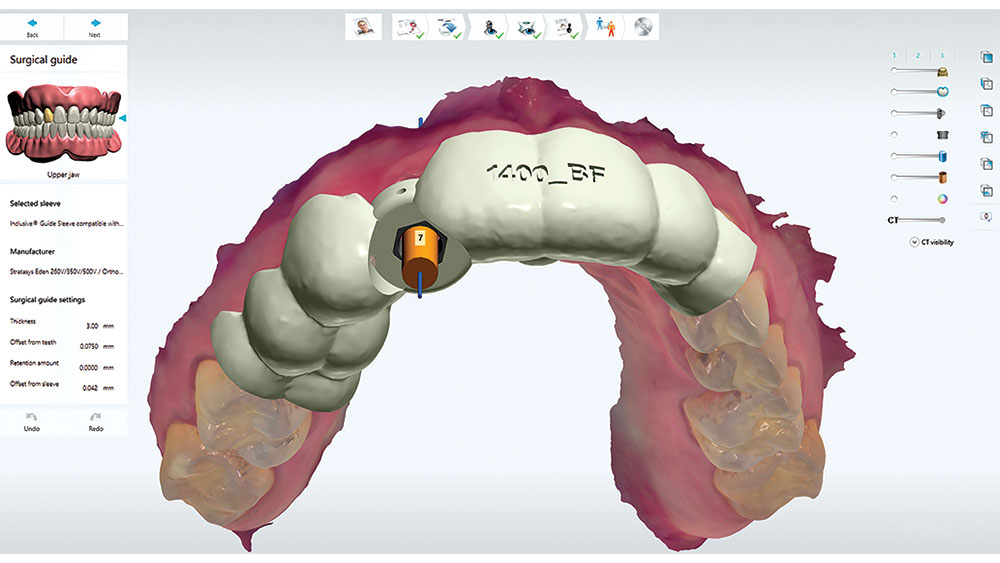Open the jaw scan eye inspection step
The width and height of the screenshot is (1000, 563).
pyautogui.click(x=529, y=27)
